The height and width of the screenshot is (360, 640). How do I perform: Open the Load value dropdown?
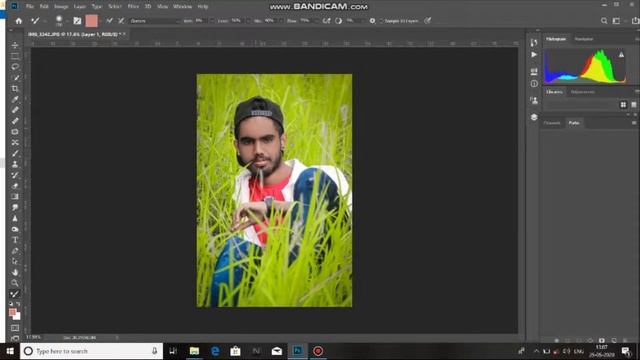pos(247,21)
